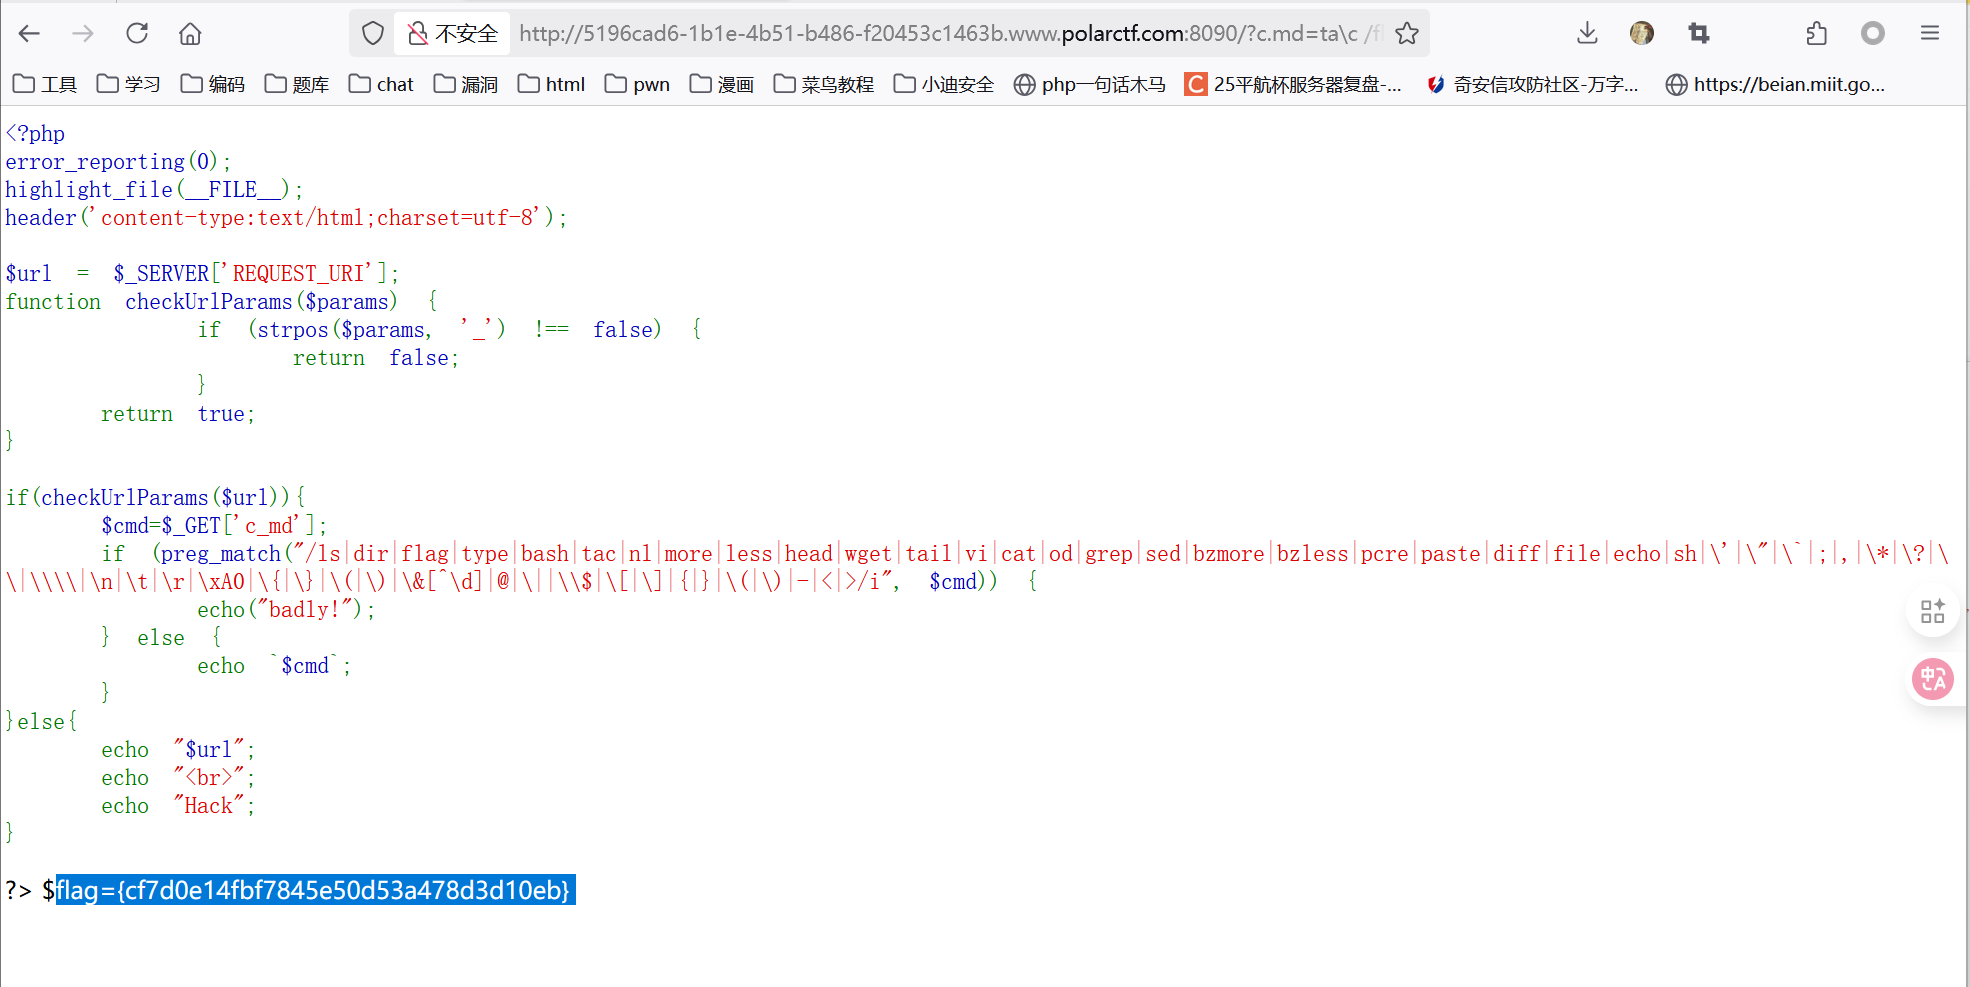Click the $cmd=$_GET['c_md']; line
Screen dimensions: 1970x987
click(x=214, y=526)
